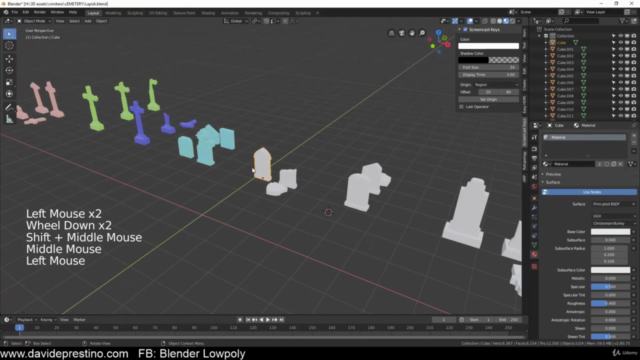
Task: Switch to rendered viewport shading
Action: (513, 21)
